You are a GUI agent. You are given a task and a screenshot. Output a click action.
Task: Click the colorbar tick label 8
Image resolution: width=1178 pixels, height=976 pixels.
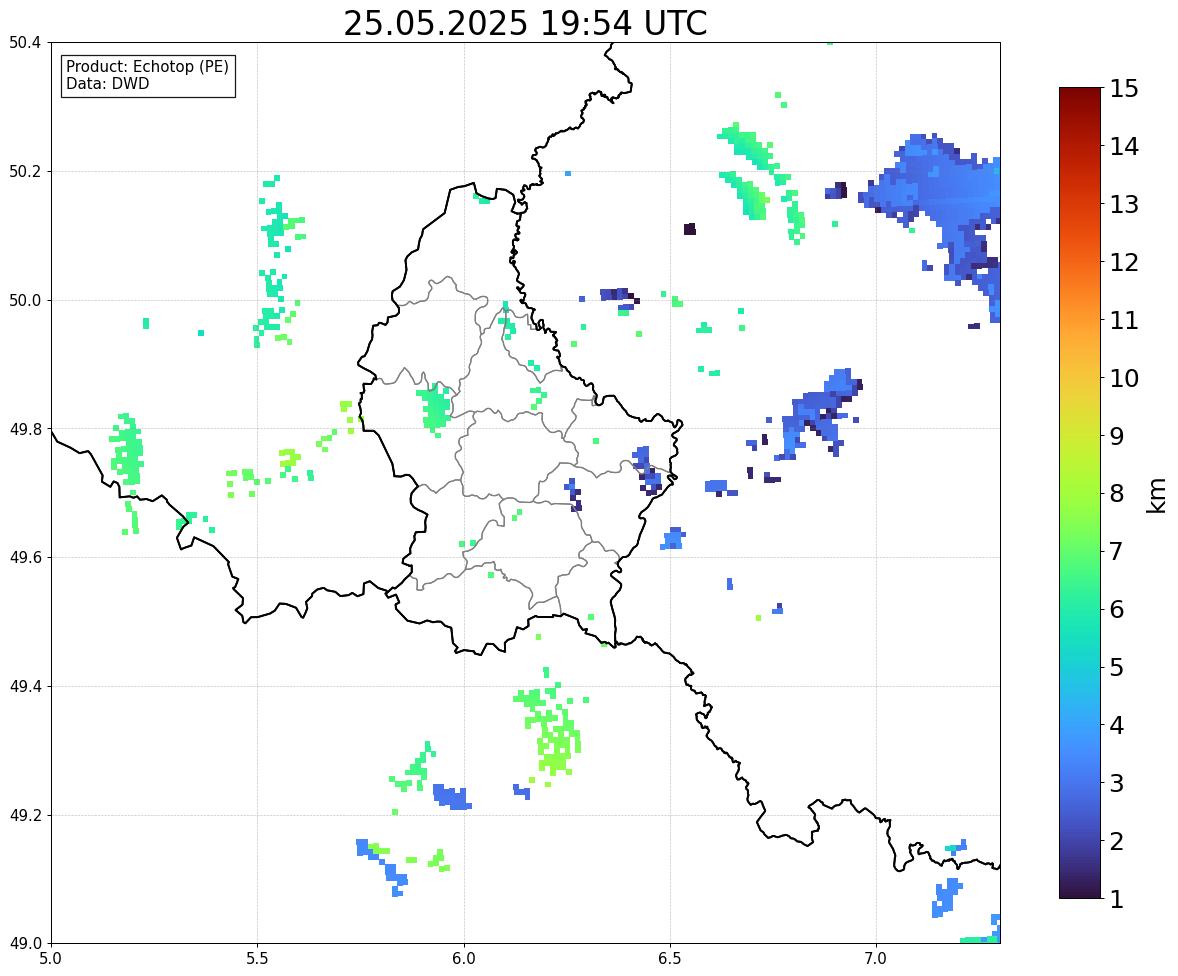click(1117, 494)
